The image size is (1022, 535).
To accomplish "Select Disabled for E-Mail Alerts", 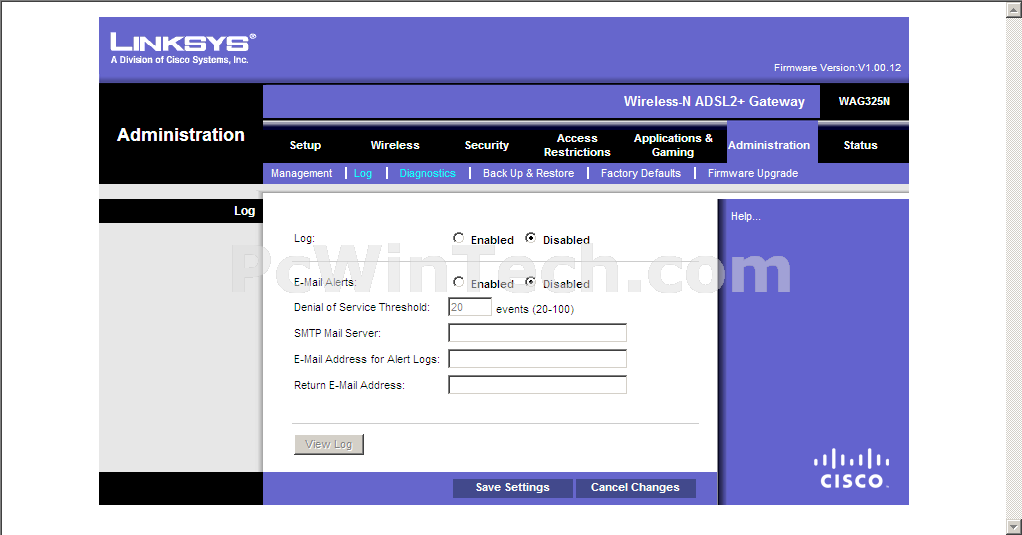I will pos(531,282).
